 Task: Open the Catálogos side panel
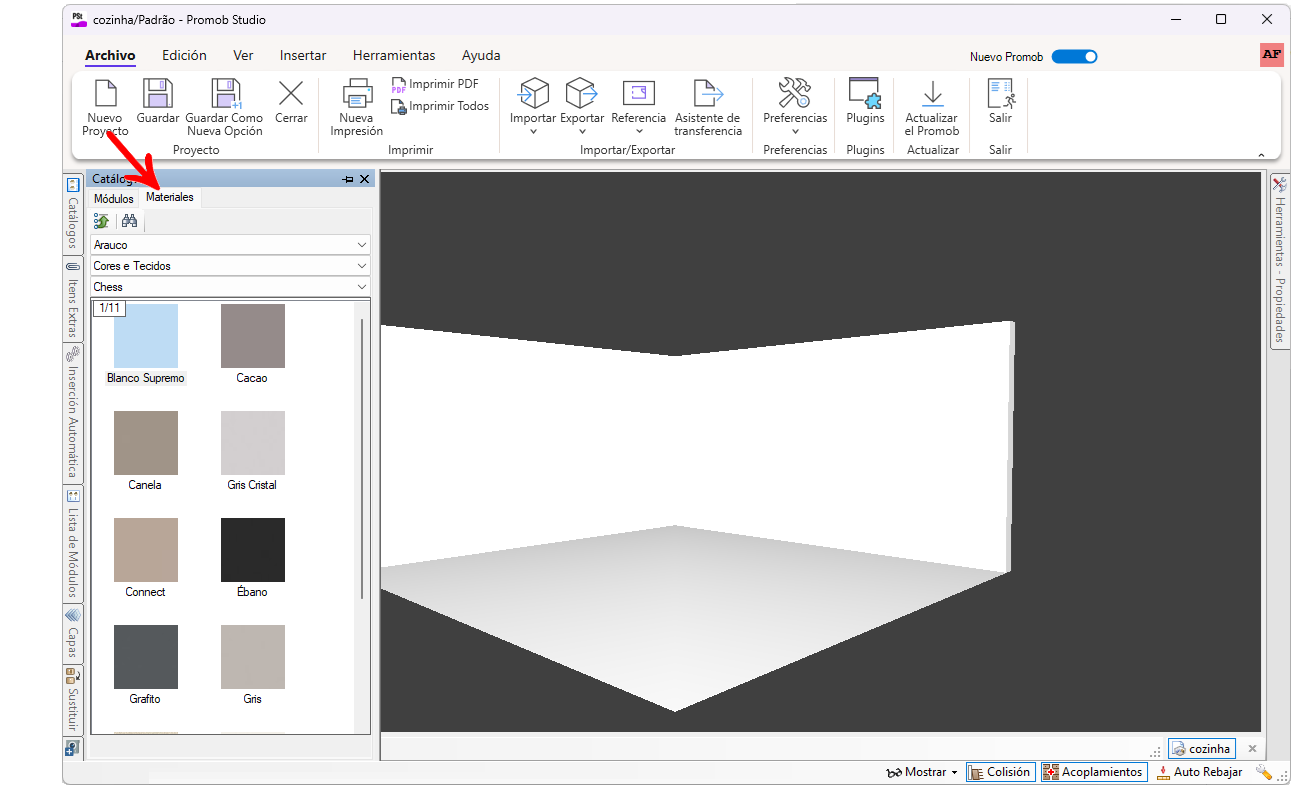click(x=72, y=213)
